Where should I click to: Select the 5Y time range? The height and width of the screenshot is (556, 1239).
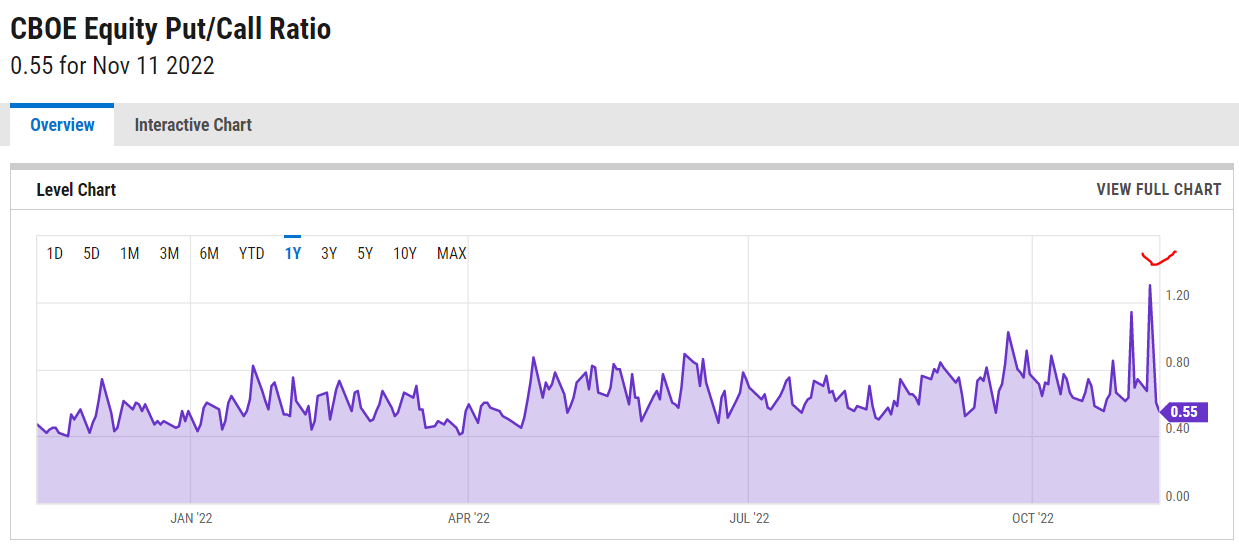(365, 253)
